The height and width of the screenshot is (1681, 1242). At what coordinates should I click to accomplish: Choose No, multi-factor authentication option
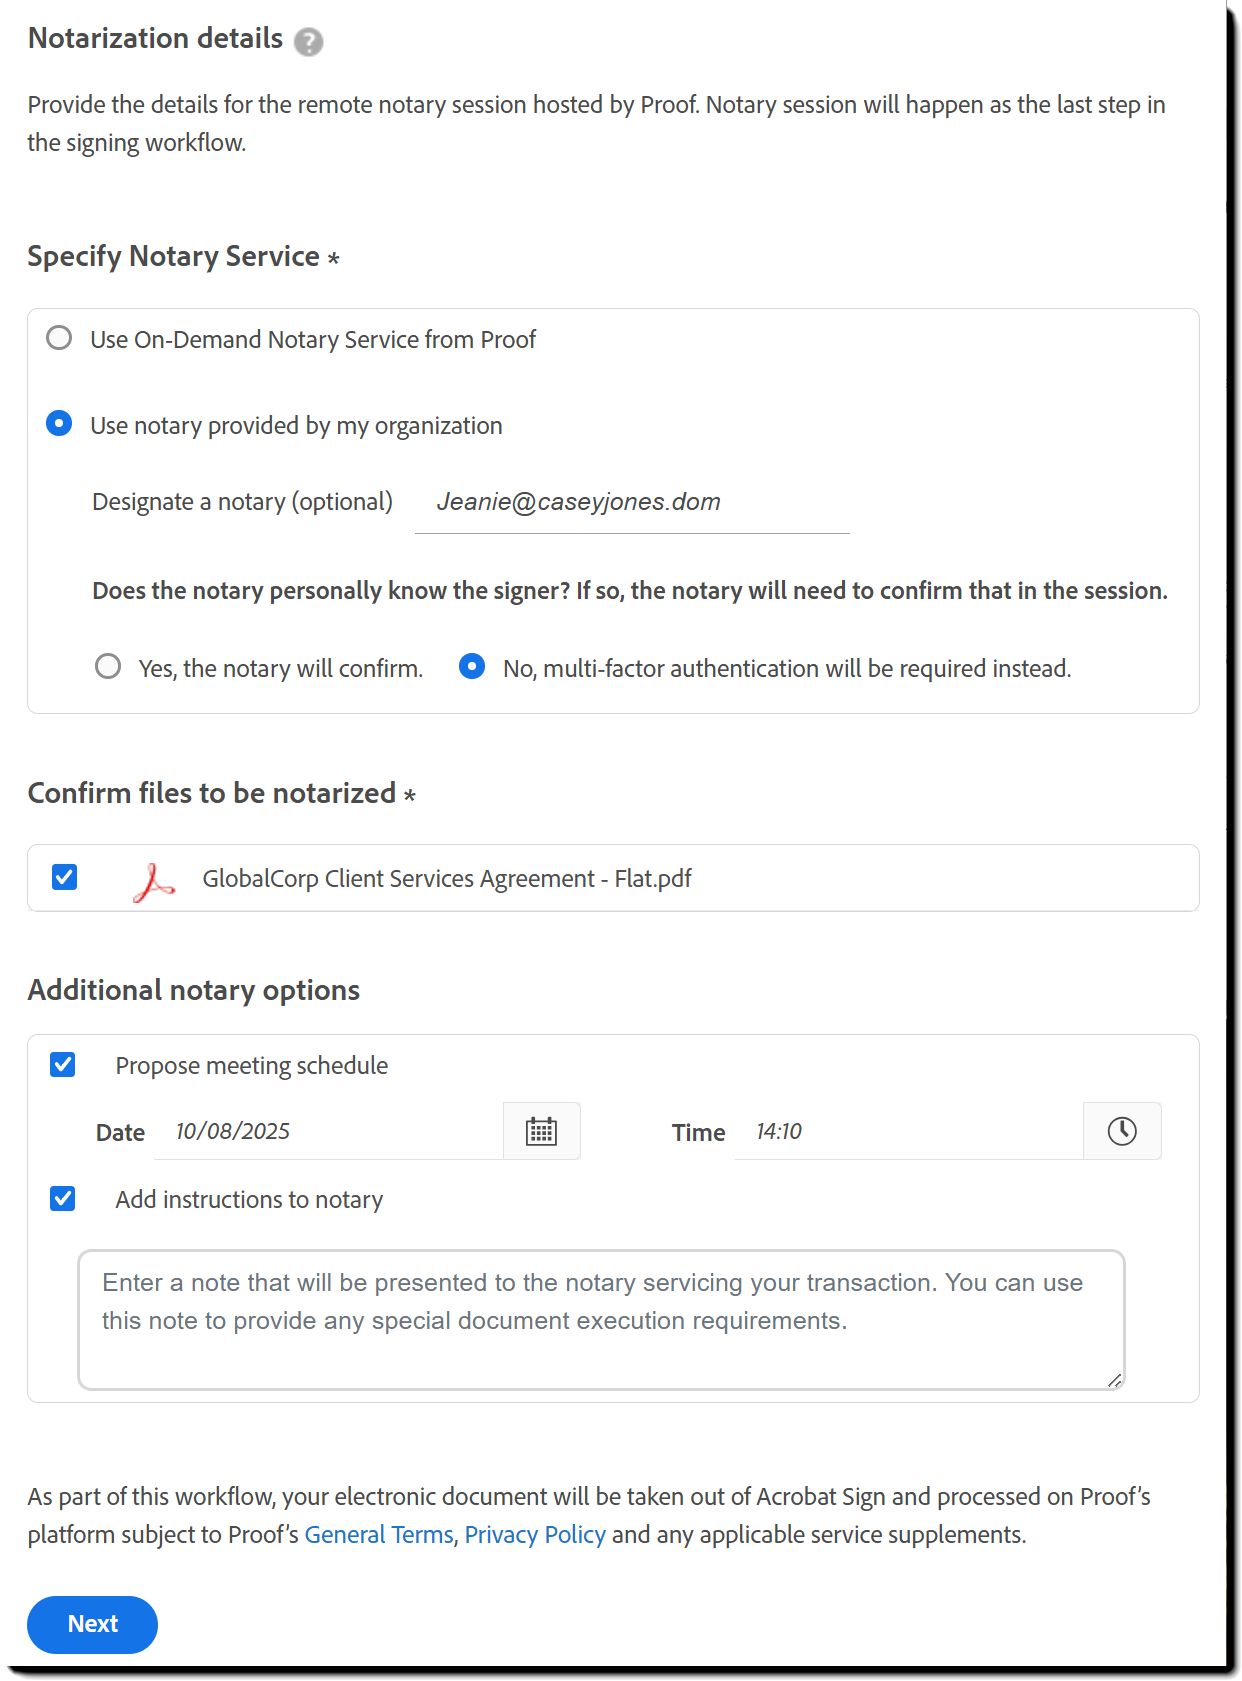click(x=472, y=666)
